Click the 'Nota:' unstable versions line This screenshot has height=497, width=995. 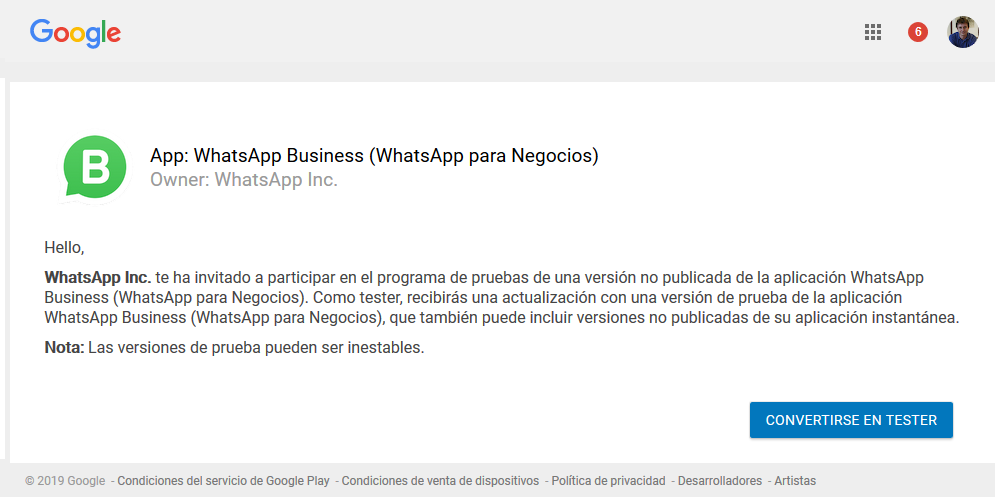[x=234, y=348]
